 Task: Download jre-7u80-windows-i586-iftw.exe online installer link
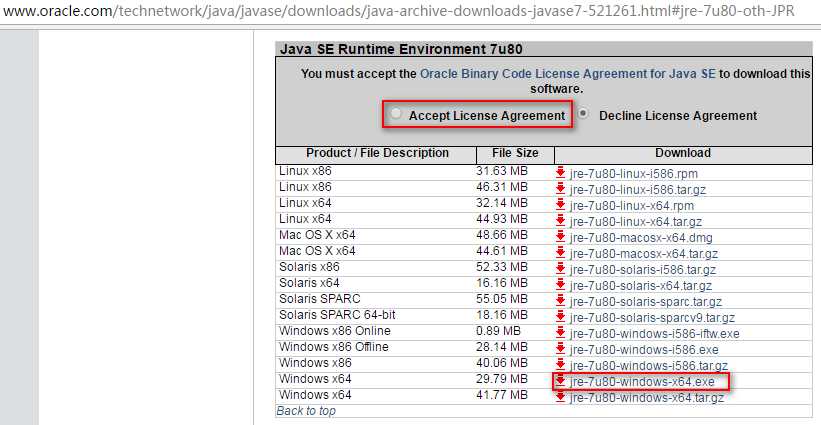[x=654, y=334]
